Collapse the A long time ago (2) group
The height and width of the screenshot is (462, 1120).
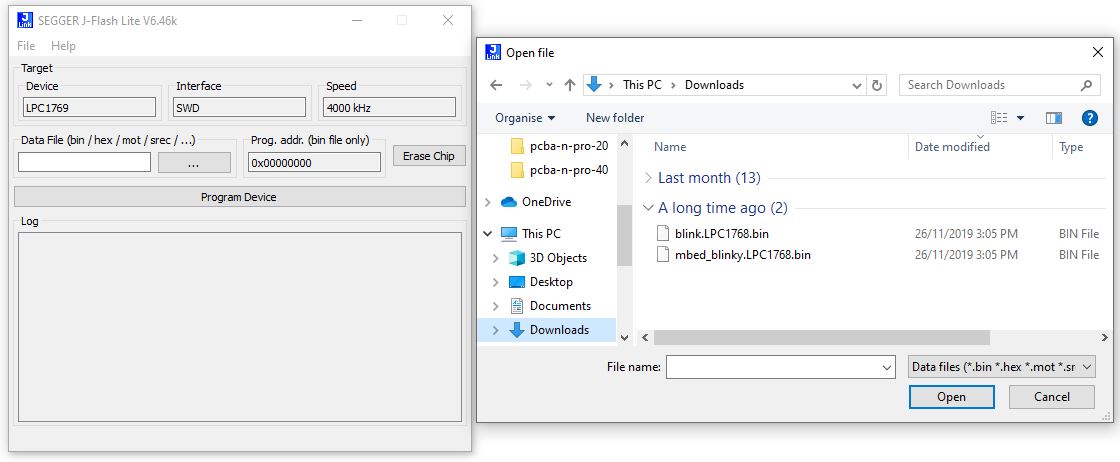(x=648, y=208)
